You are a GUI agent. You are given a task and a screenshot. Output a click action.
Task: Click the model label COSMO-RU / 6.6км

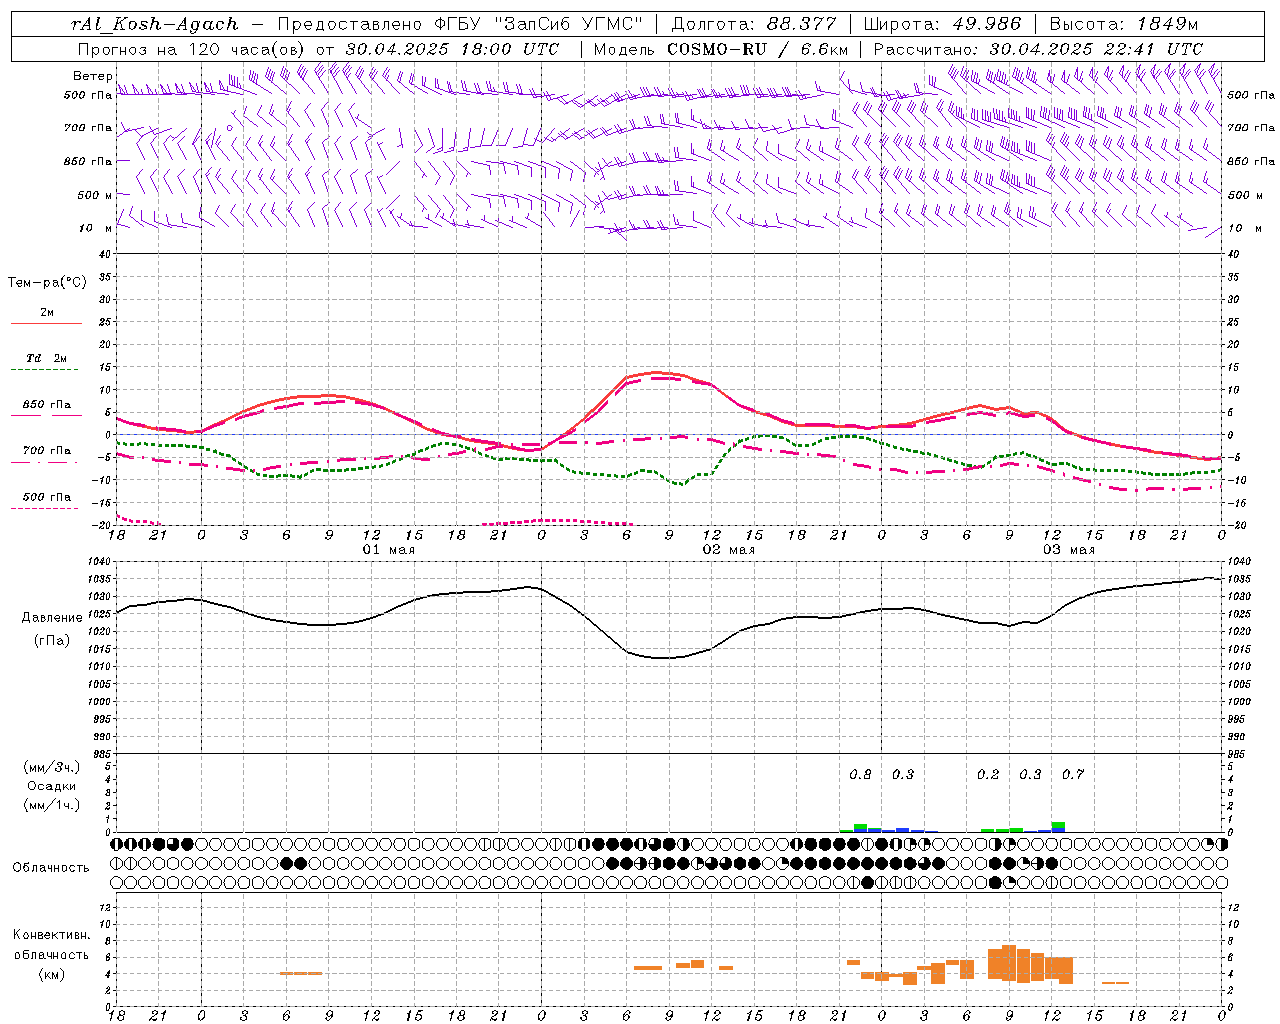click(758, 49)
